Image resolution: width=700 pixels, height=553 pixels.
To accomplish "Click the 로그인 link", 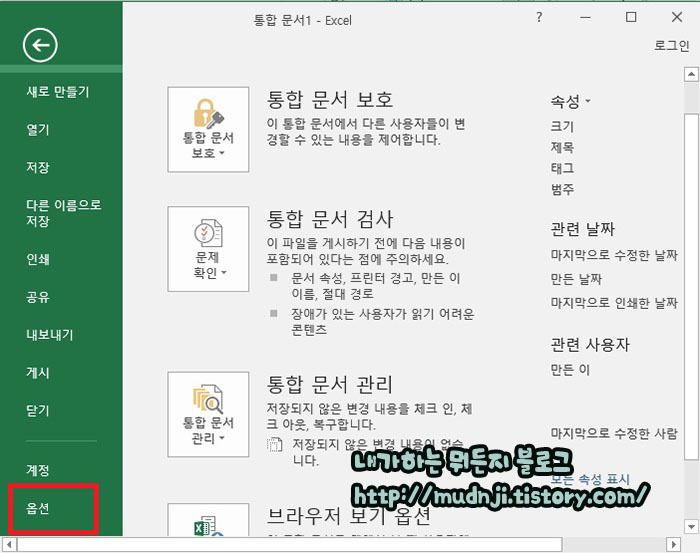I will coord(672,45).
